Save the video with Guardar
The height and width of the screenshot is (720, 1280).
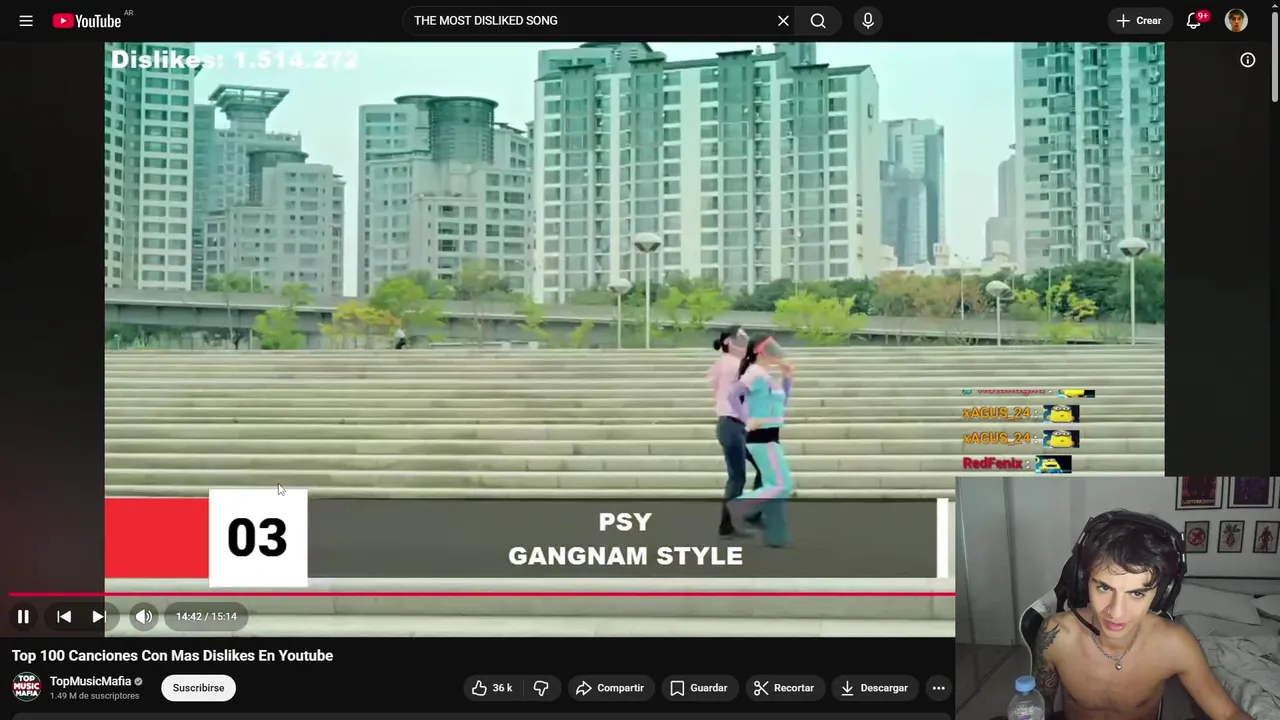click(x=698, y=688)
